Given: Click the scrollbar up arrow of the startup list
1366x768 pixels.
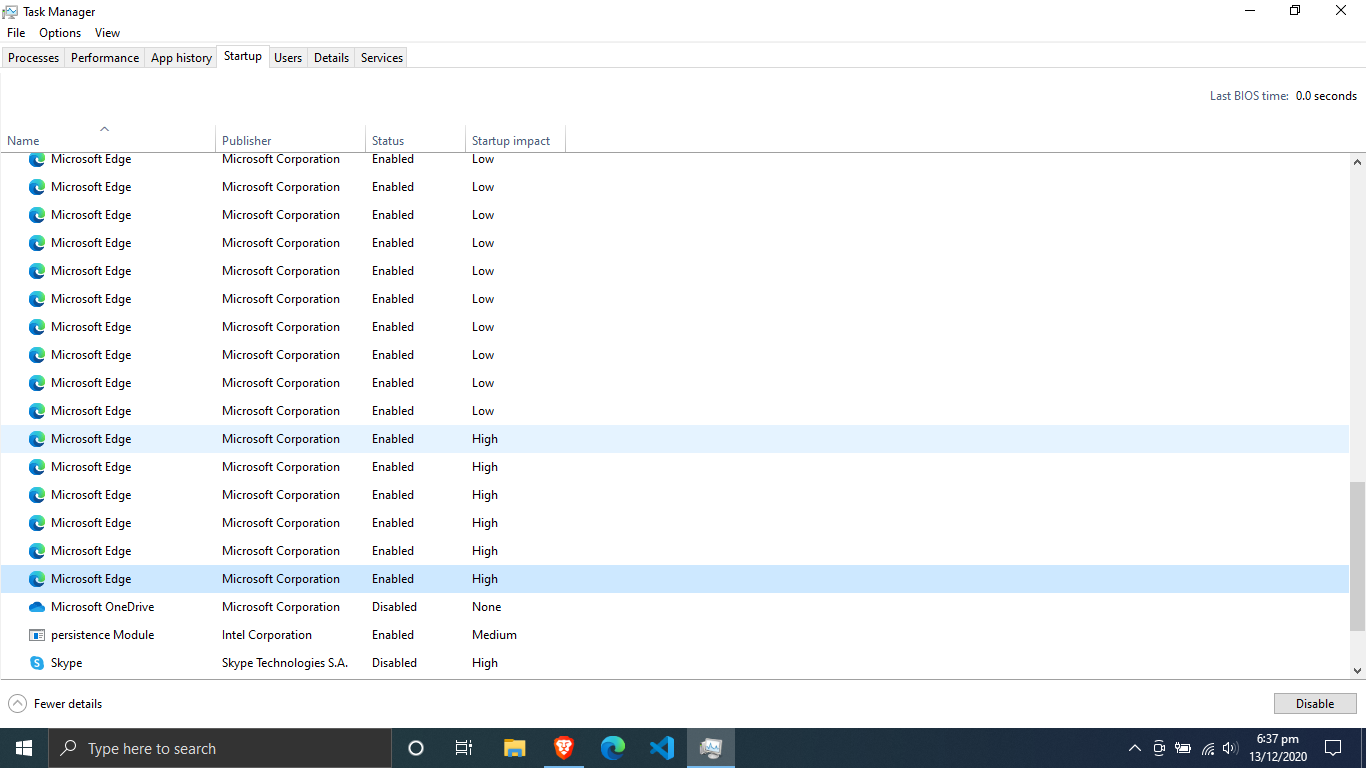Looking at the screenshot, I should click(x=1358, y=162).
